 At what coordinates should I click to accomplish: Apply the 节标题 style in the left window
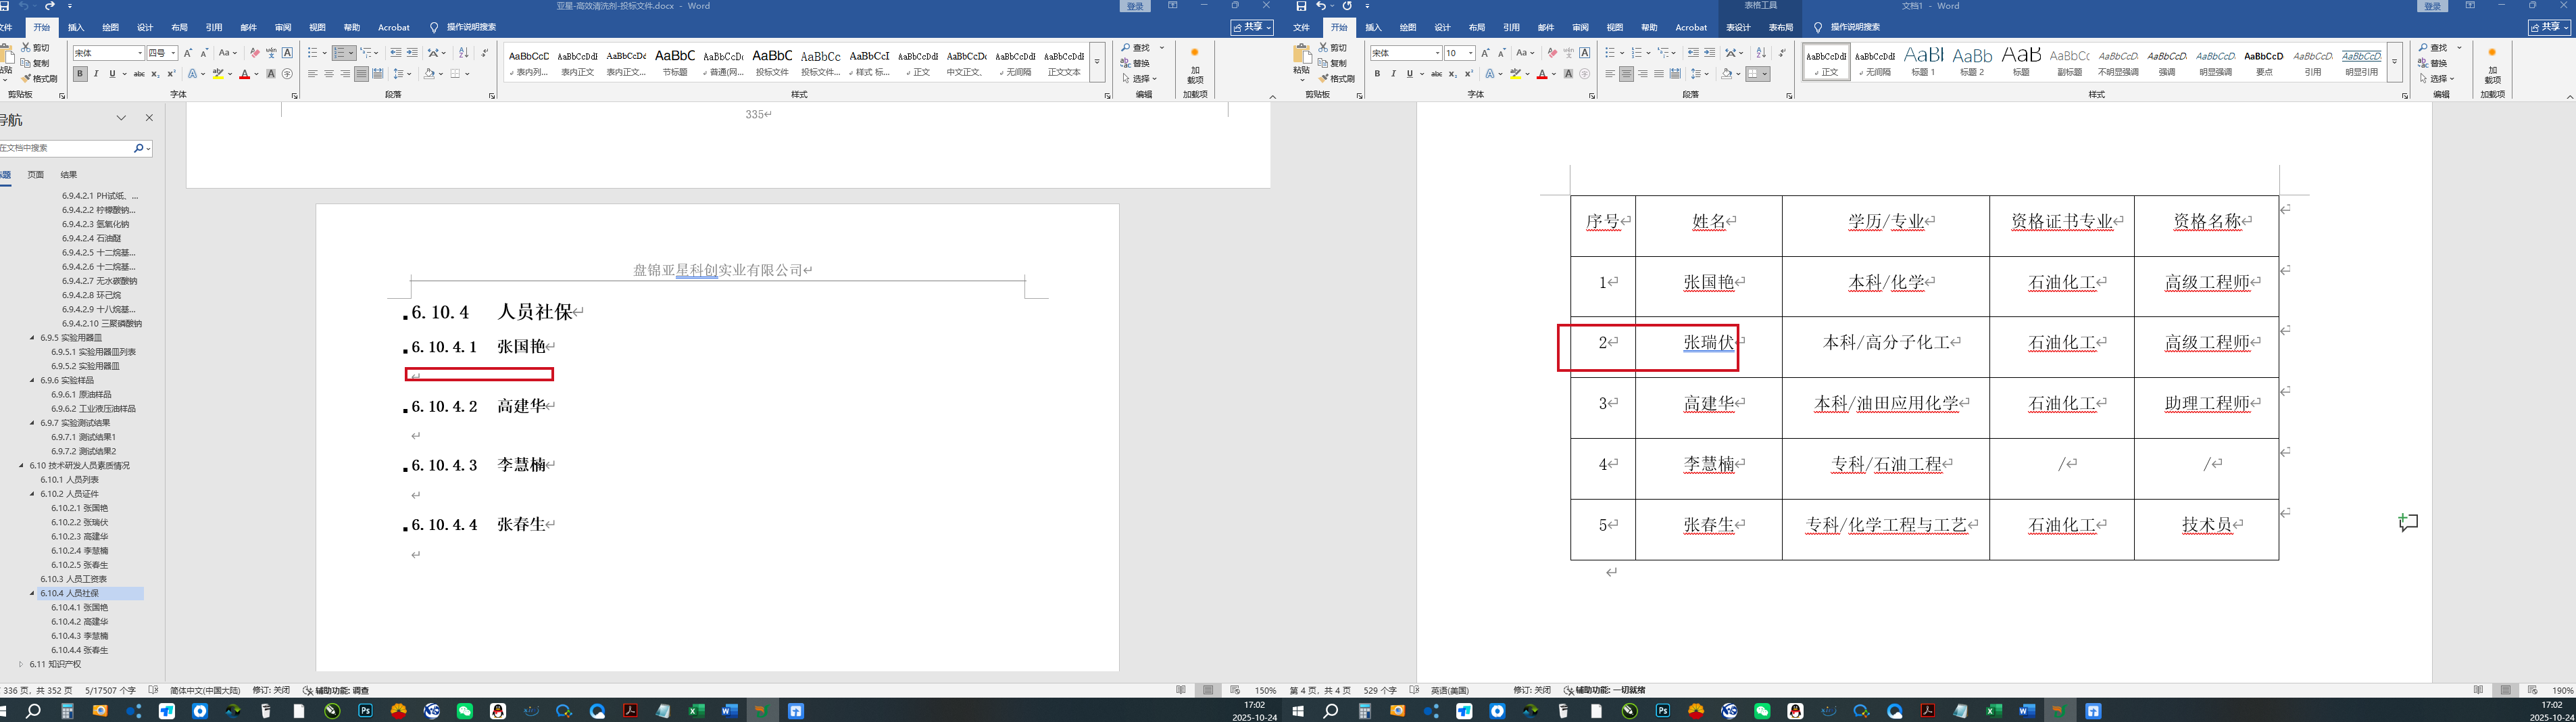point(675,61)
